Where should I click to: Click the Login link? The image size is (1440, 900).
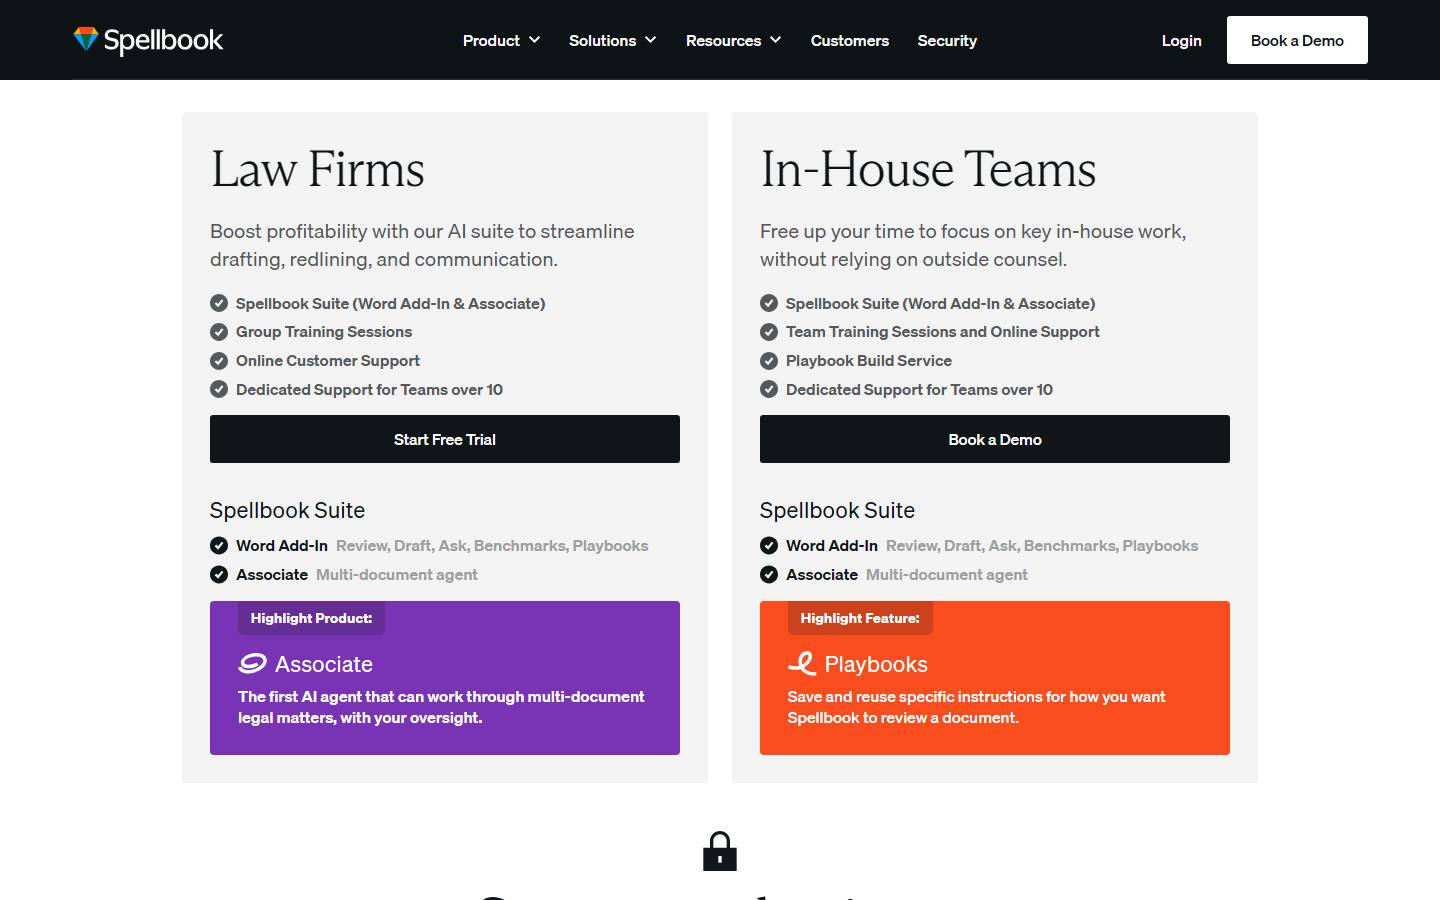coord(1181,40)
